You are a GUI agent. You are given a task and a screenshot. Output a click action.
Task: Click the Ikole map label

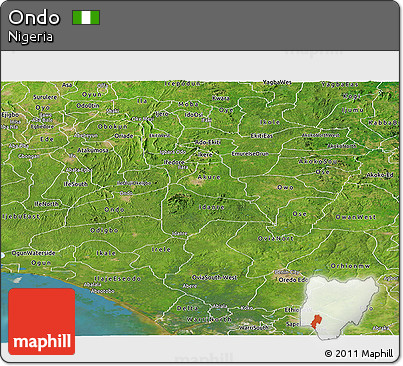(270, 122)
